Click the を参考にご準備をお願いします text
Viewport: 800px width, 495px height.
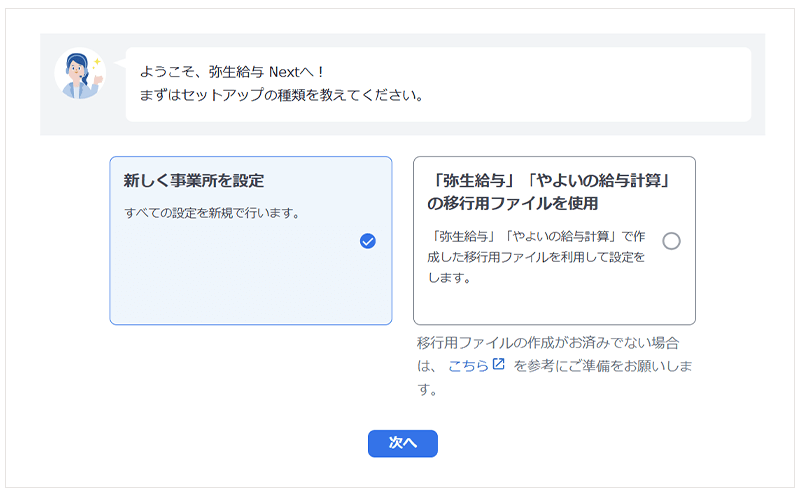(x=603, y=366)
